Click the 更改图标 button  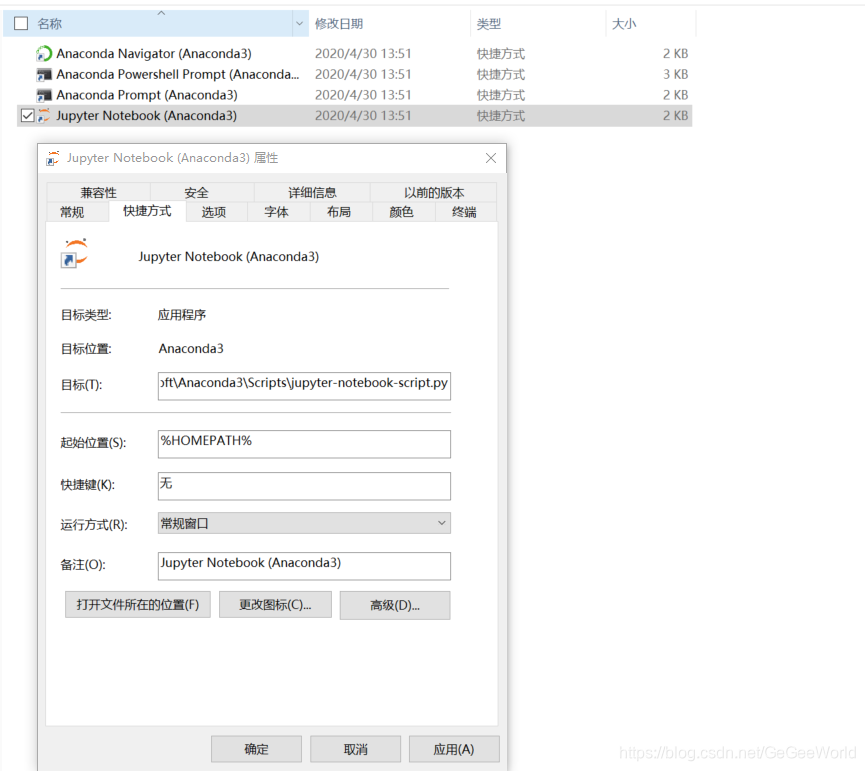[x=275, y=605]
